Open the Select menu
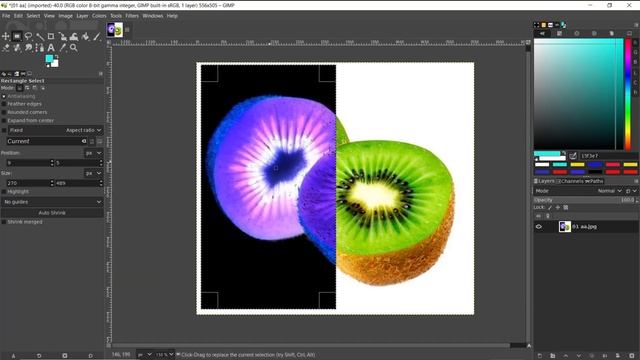The image size is (640, 360). coord(33,16)
